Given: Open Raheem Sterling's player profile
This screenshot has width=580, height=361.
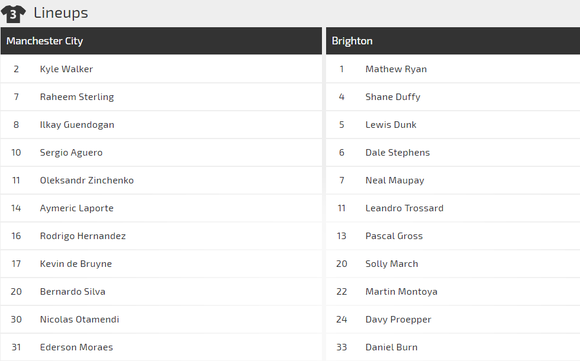Looking at the screenshot, I should tap(77, 97).
